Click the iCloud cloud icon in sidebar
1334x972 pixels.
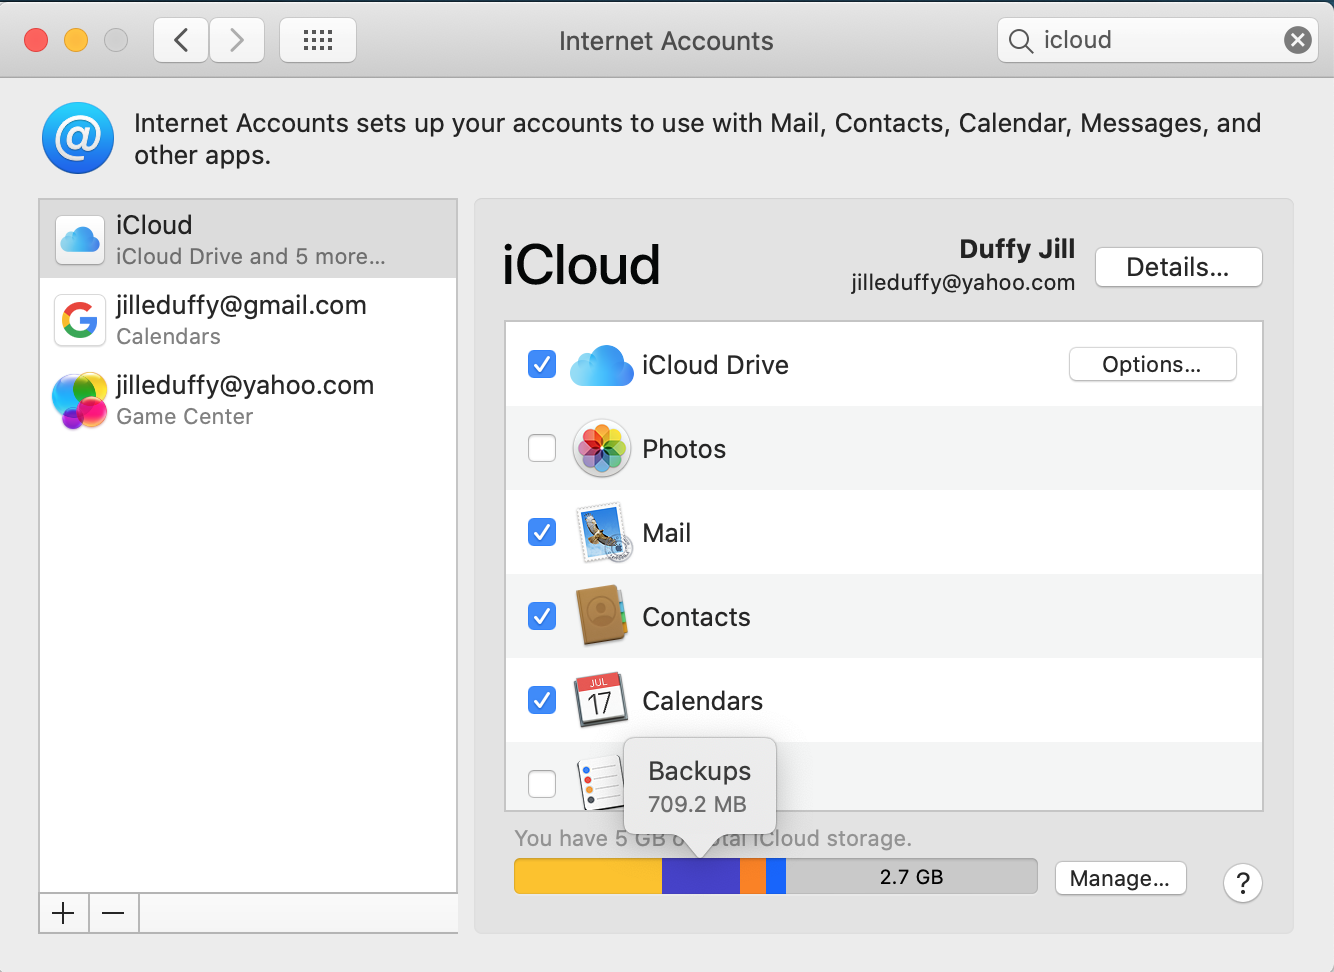[80, 240]
